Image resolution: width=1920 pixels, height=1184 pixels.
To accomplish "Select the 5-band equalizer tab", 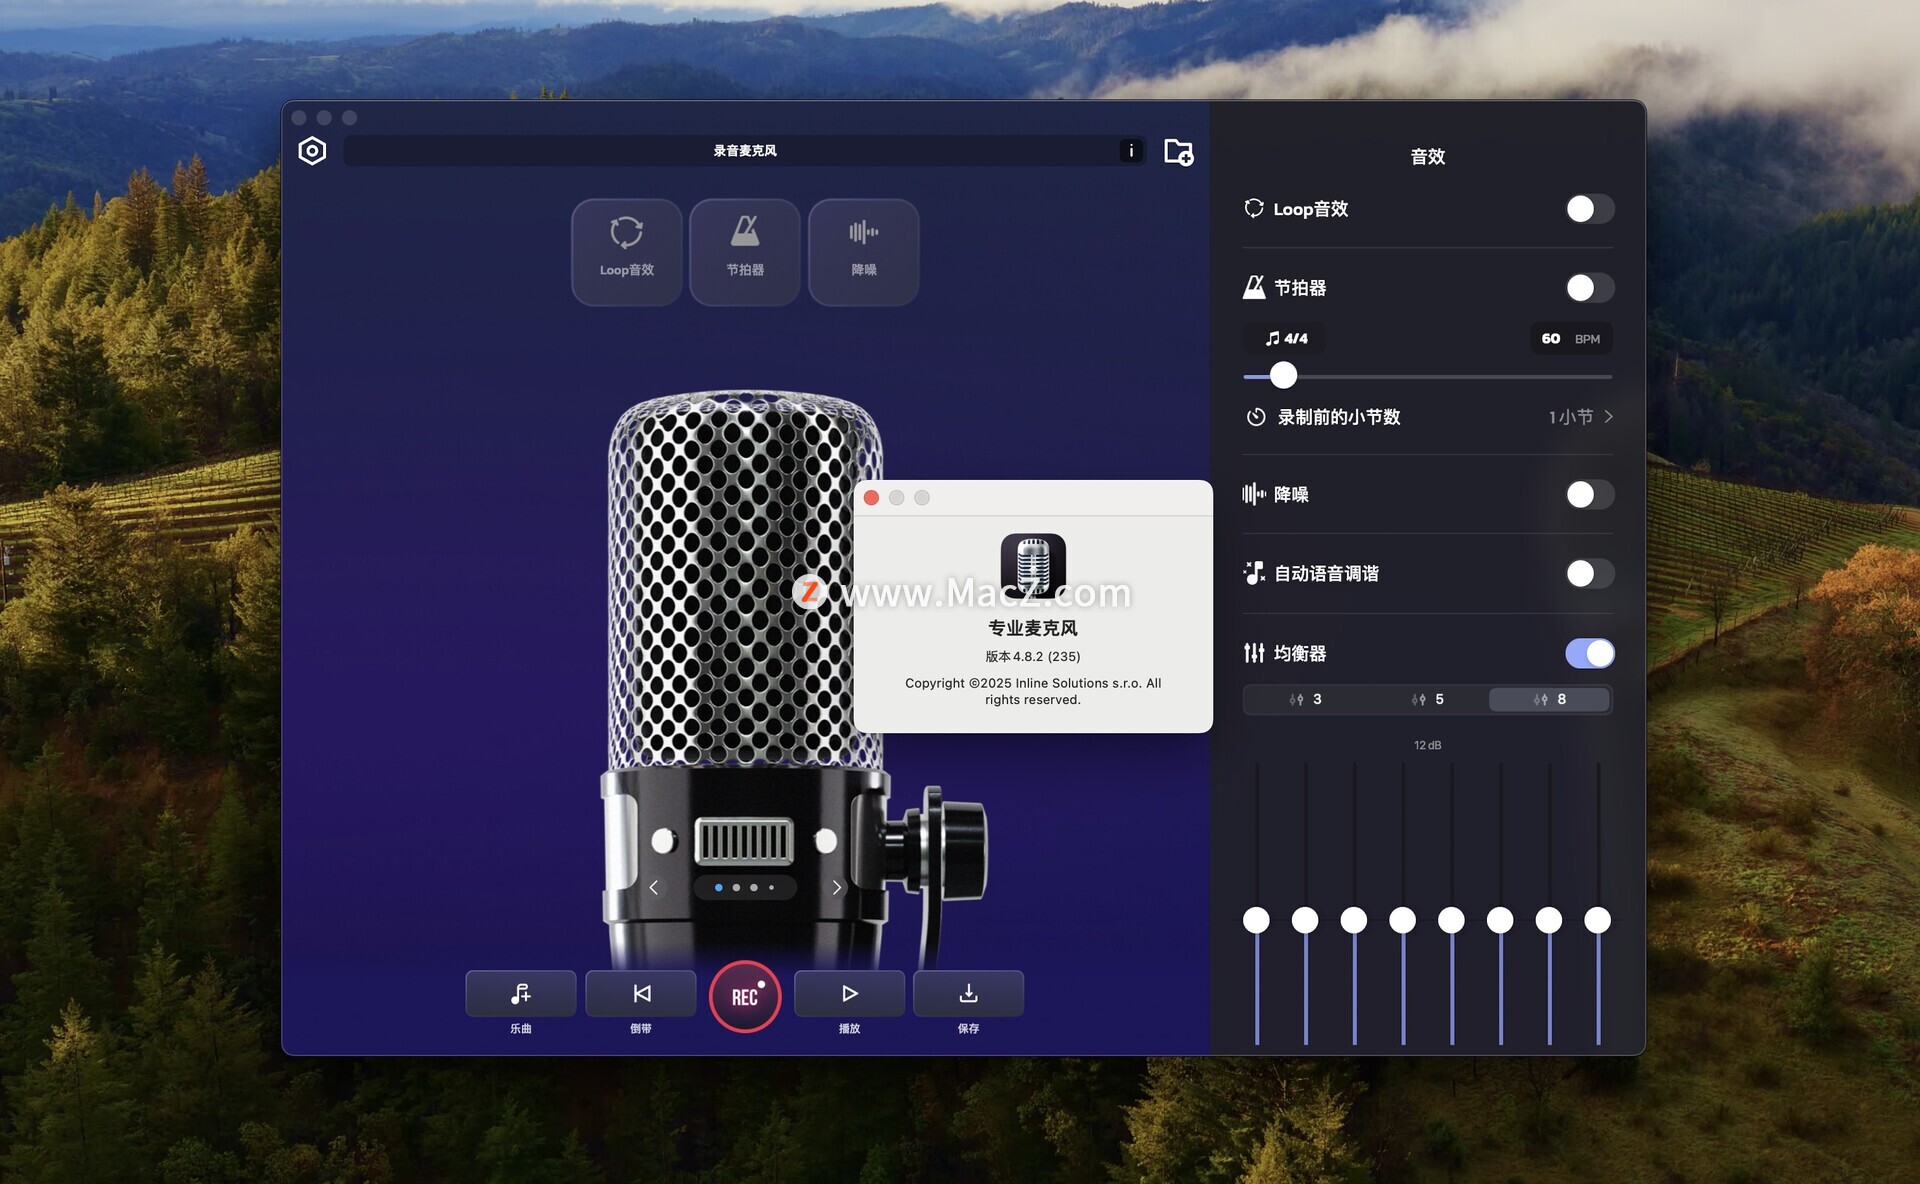I will pyautogui.click(x=1427, y=699).
